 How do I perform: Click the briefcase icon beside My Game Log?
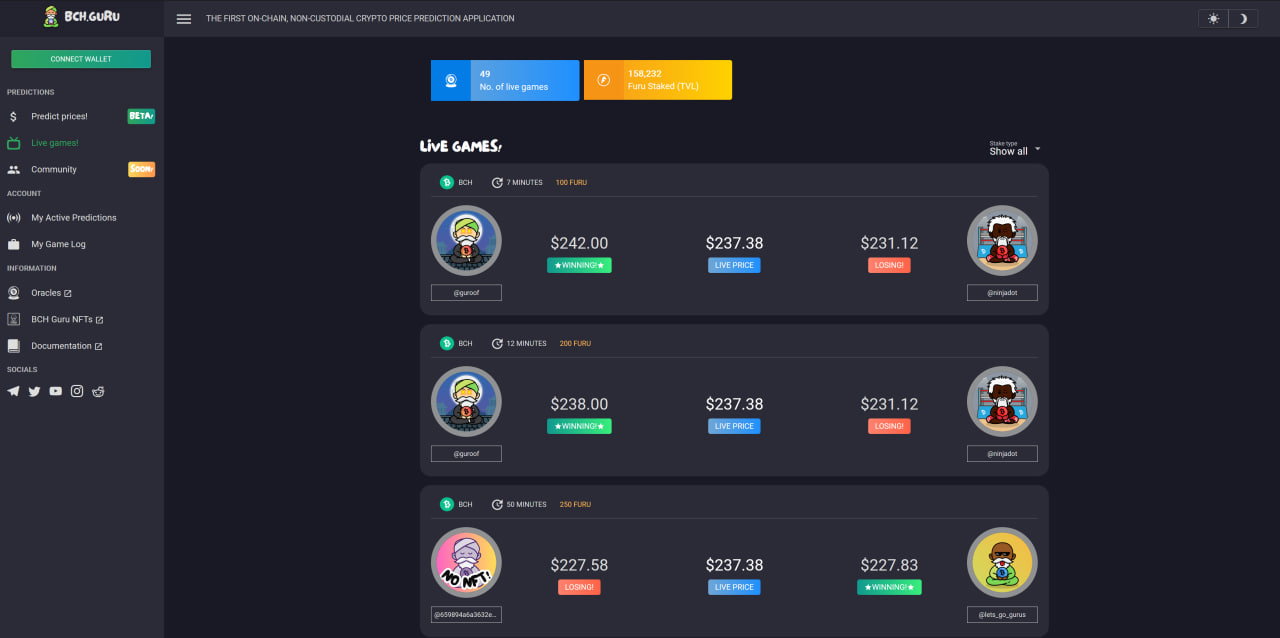click(x=13, y=244)
